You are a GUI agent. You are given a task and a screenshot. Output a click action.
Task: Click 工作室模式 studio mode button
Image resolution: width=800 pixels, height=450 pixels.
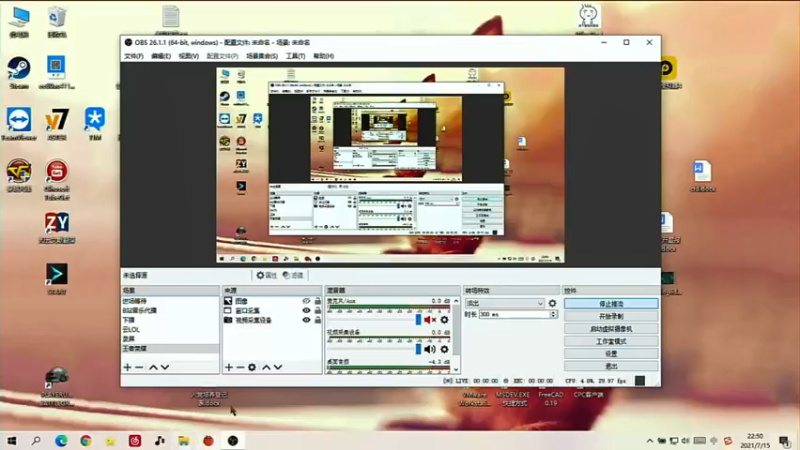click(x=611, y=341)
